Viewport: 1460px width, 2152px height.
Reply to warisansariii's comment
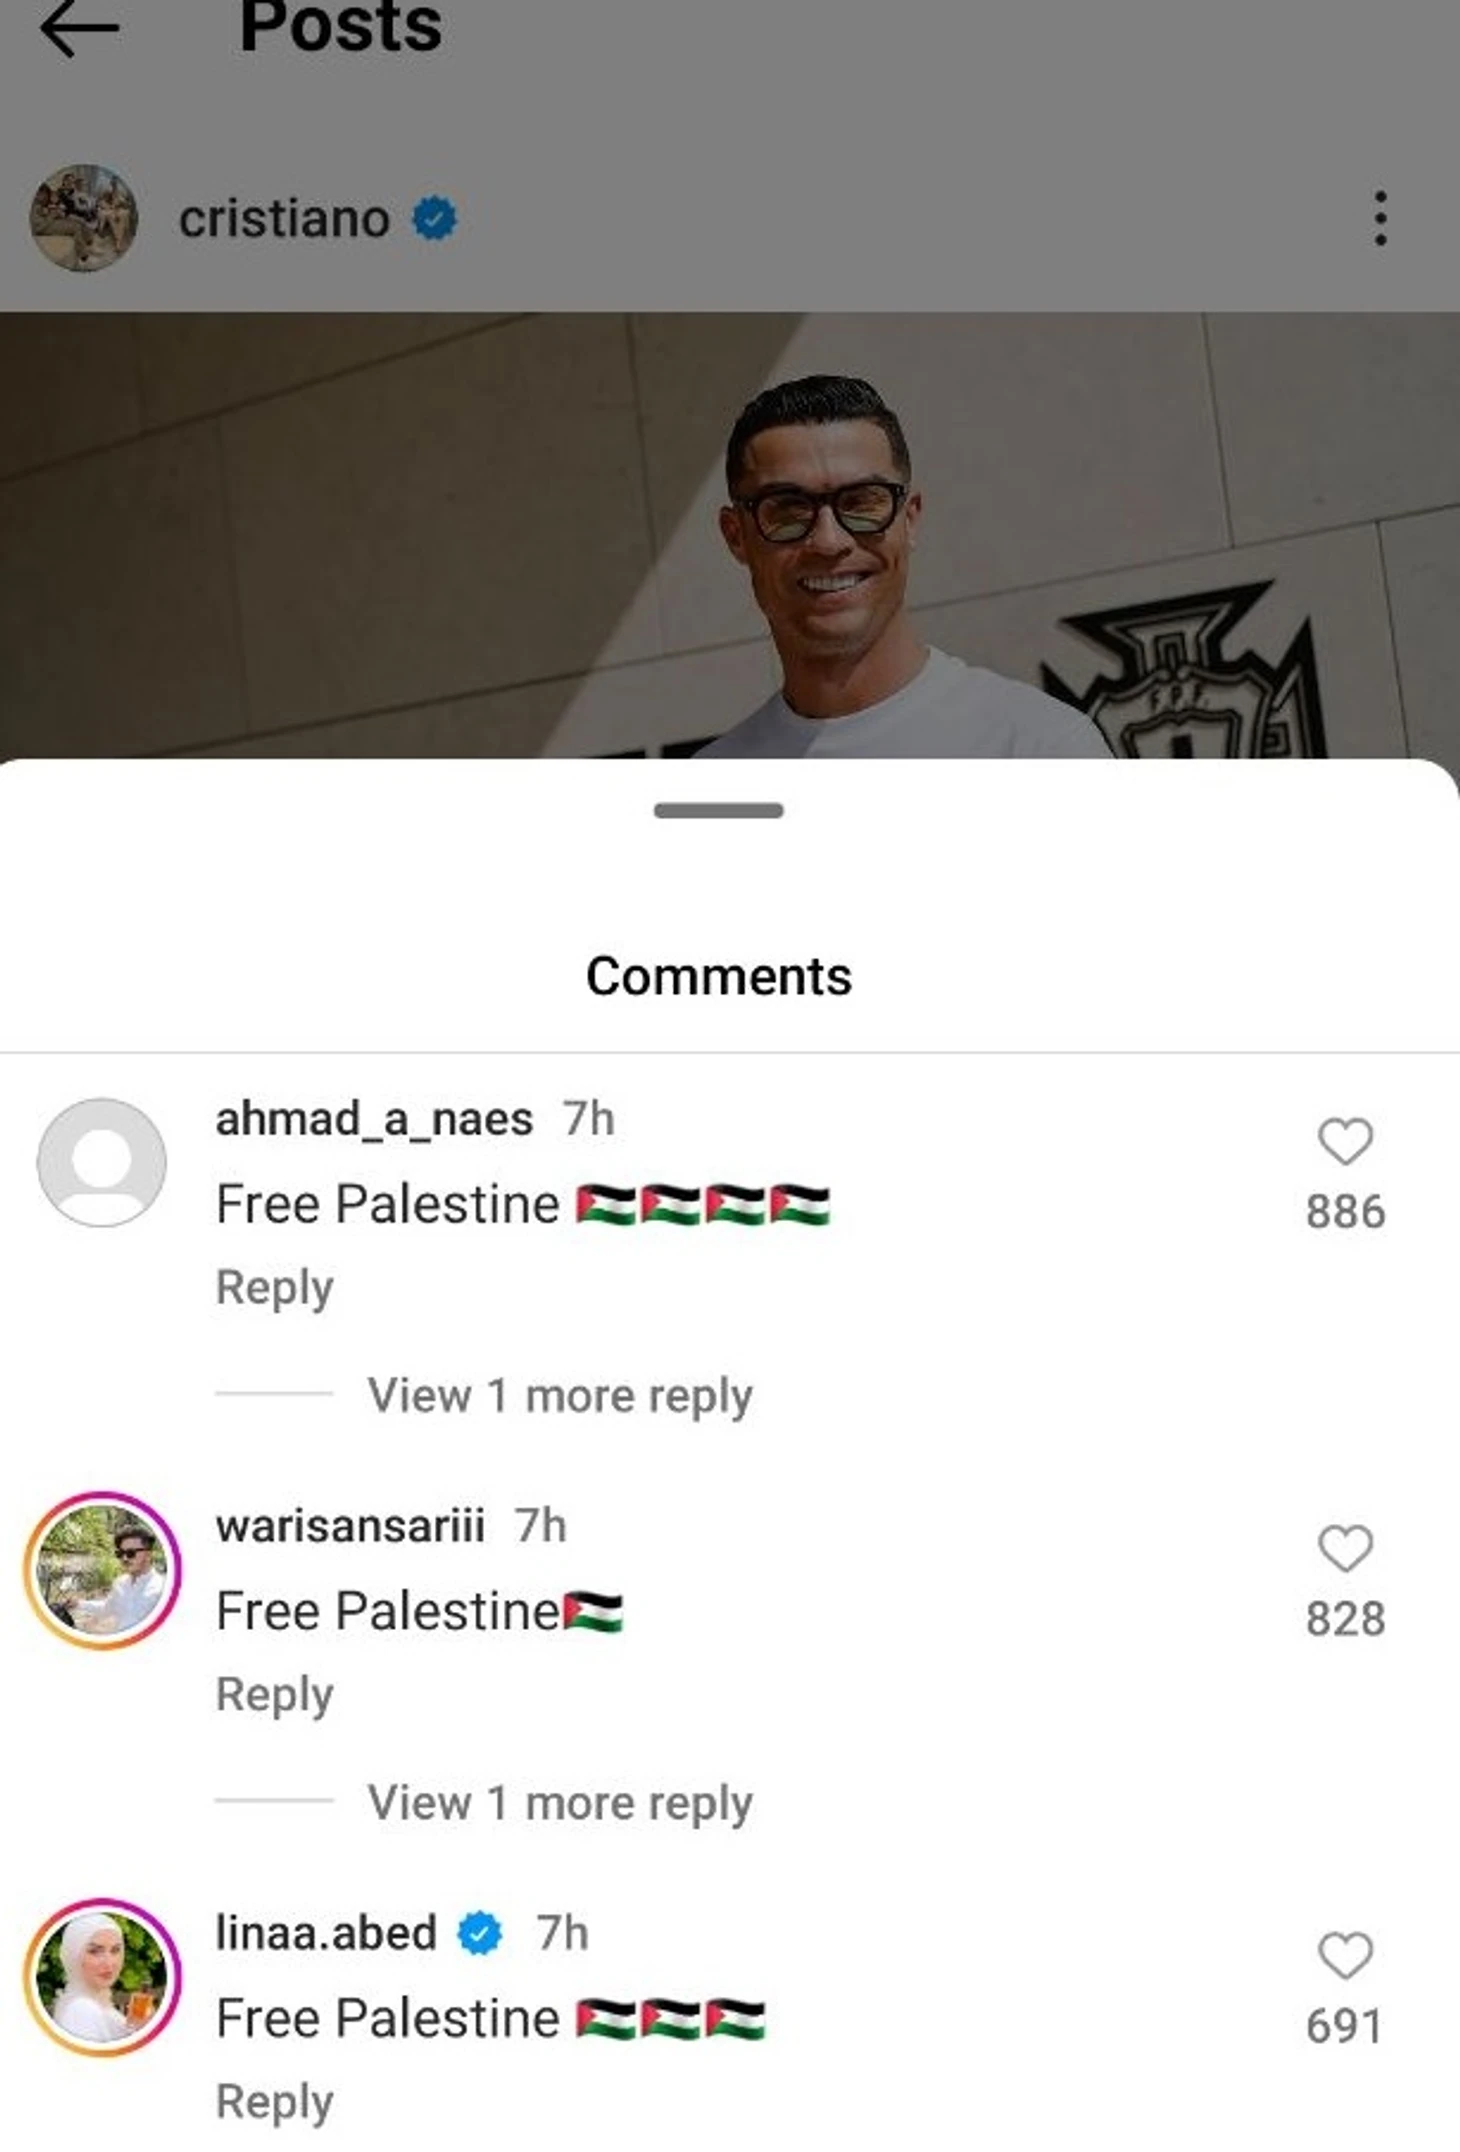pos(275,1695)
